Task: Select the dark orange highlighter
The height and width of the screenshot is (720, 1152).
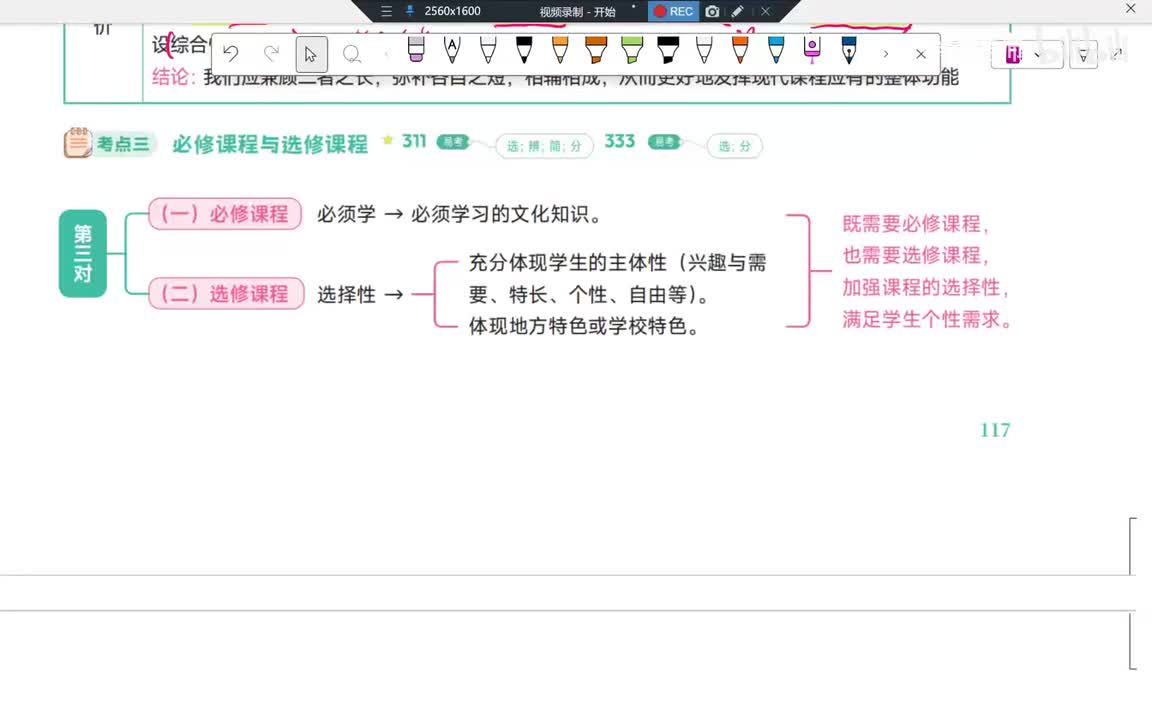Action: (596, 49)
